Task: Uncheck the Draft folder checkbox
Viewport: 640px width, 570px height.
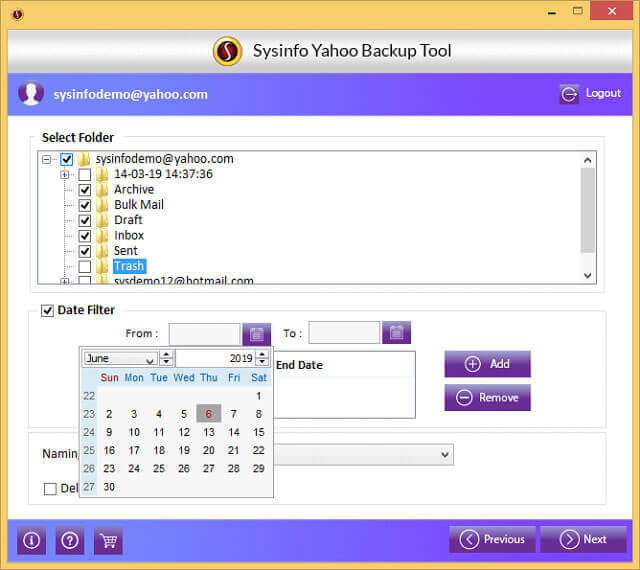Action: 84,220
